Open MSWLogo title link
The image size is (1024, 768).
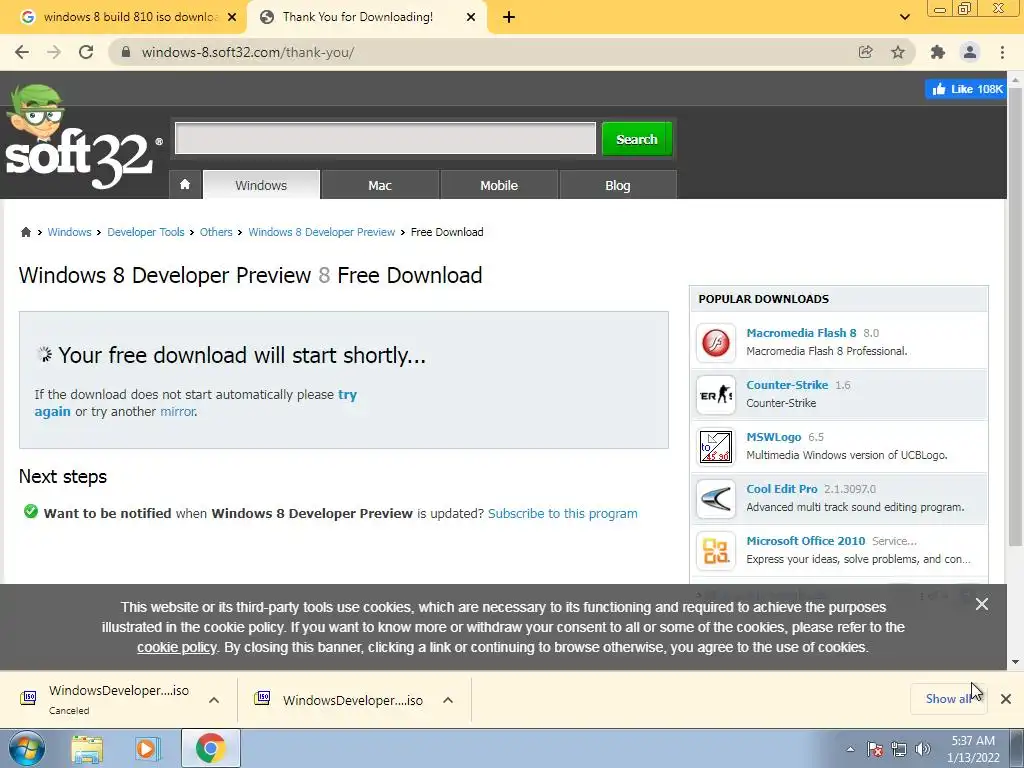coord(774,437)
